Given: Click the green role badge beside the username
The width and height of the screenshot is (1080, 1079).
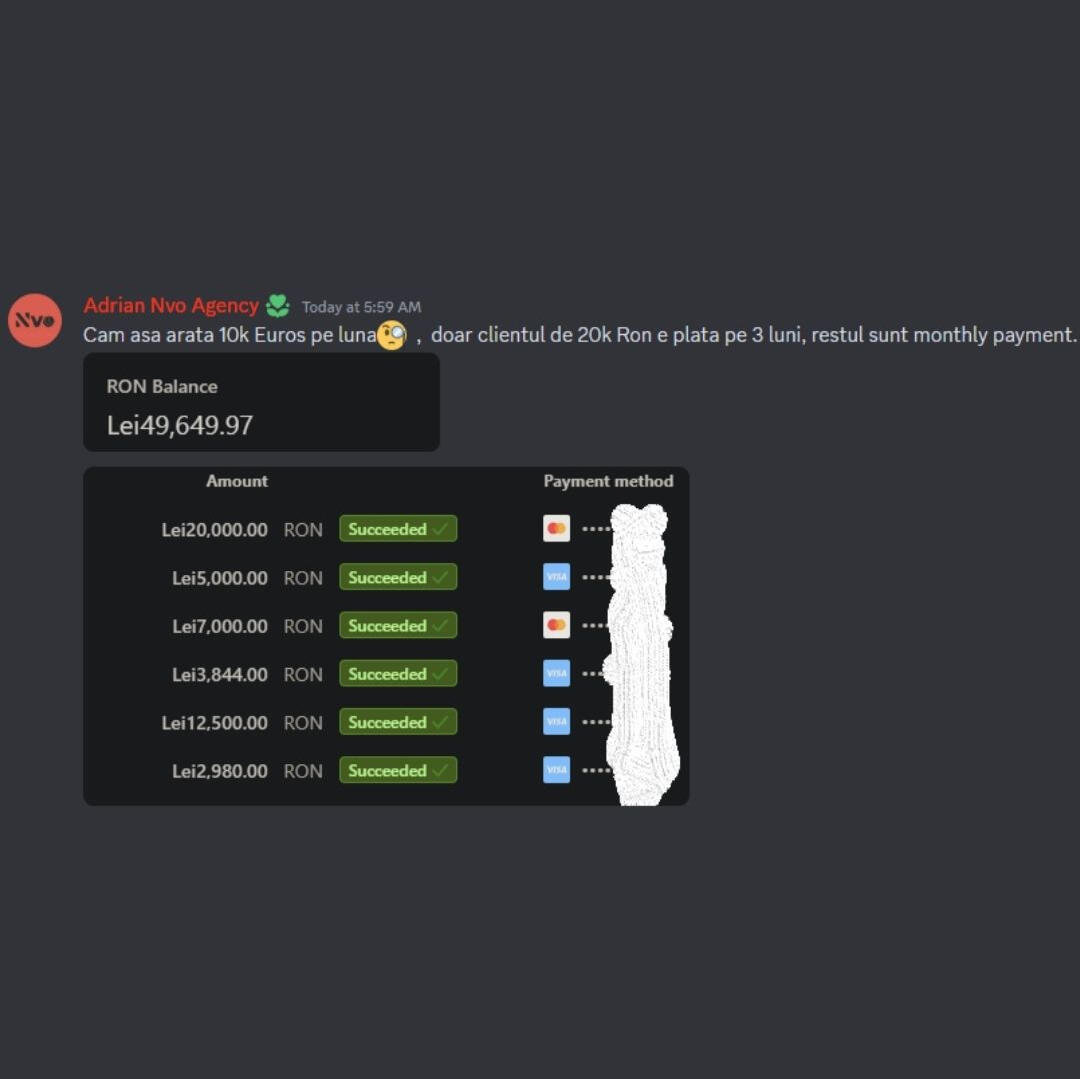Looking at the screenshot, I should point(278,306).
